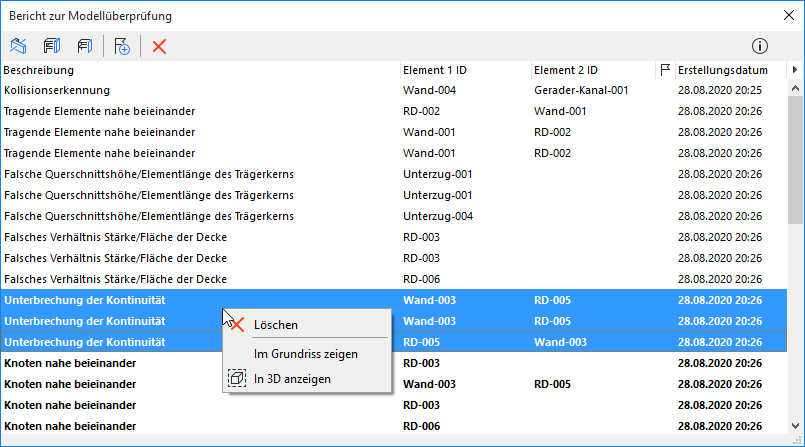
Task: Click RD-006 in the Falsches Verhältnis row
Action: pyautogui.click(x=421, y=279)
